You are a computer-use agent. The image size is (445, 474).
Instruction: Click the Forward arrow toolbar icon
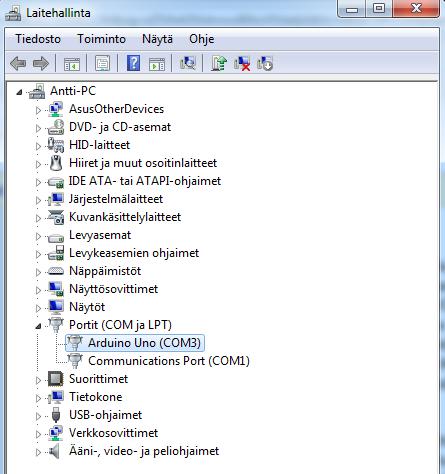(41, 63)
